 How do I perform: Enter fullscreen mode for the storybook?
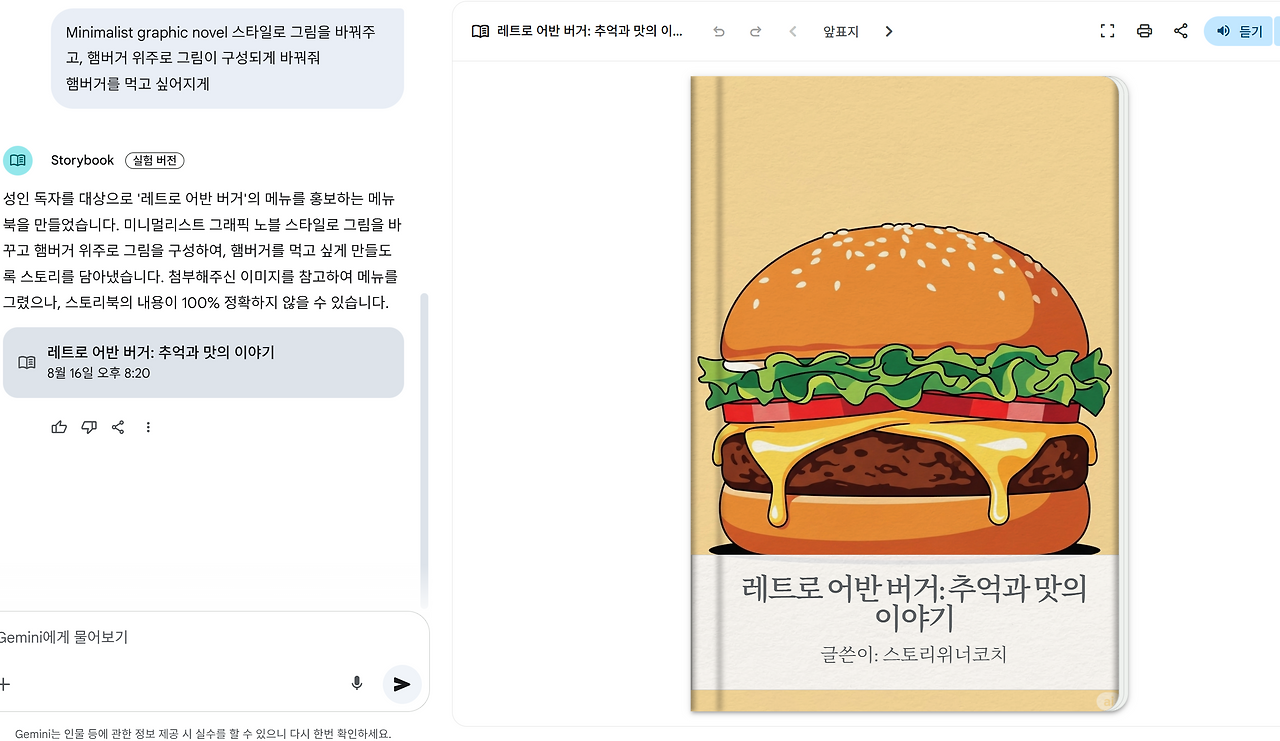coord(1107,31)
